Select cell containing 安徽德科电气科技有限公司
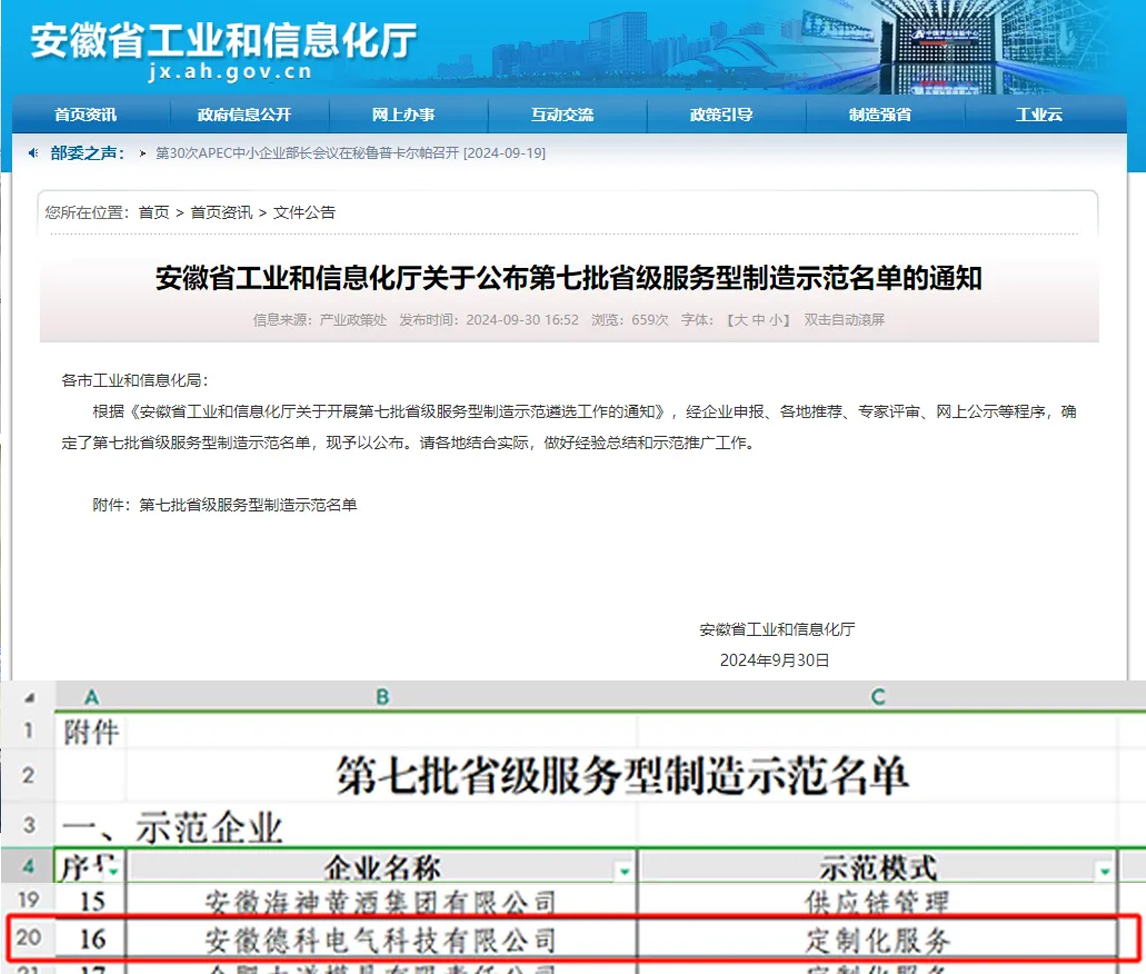 tap(381, 940)
